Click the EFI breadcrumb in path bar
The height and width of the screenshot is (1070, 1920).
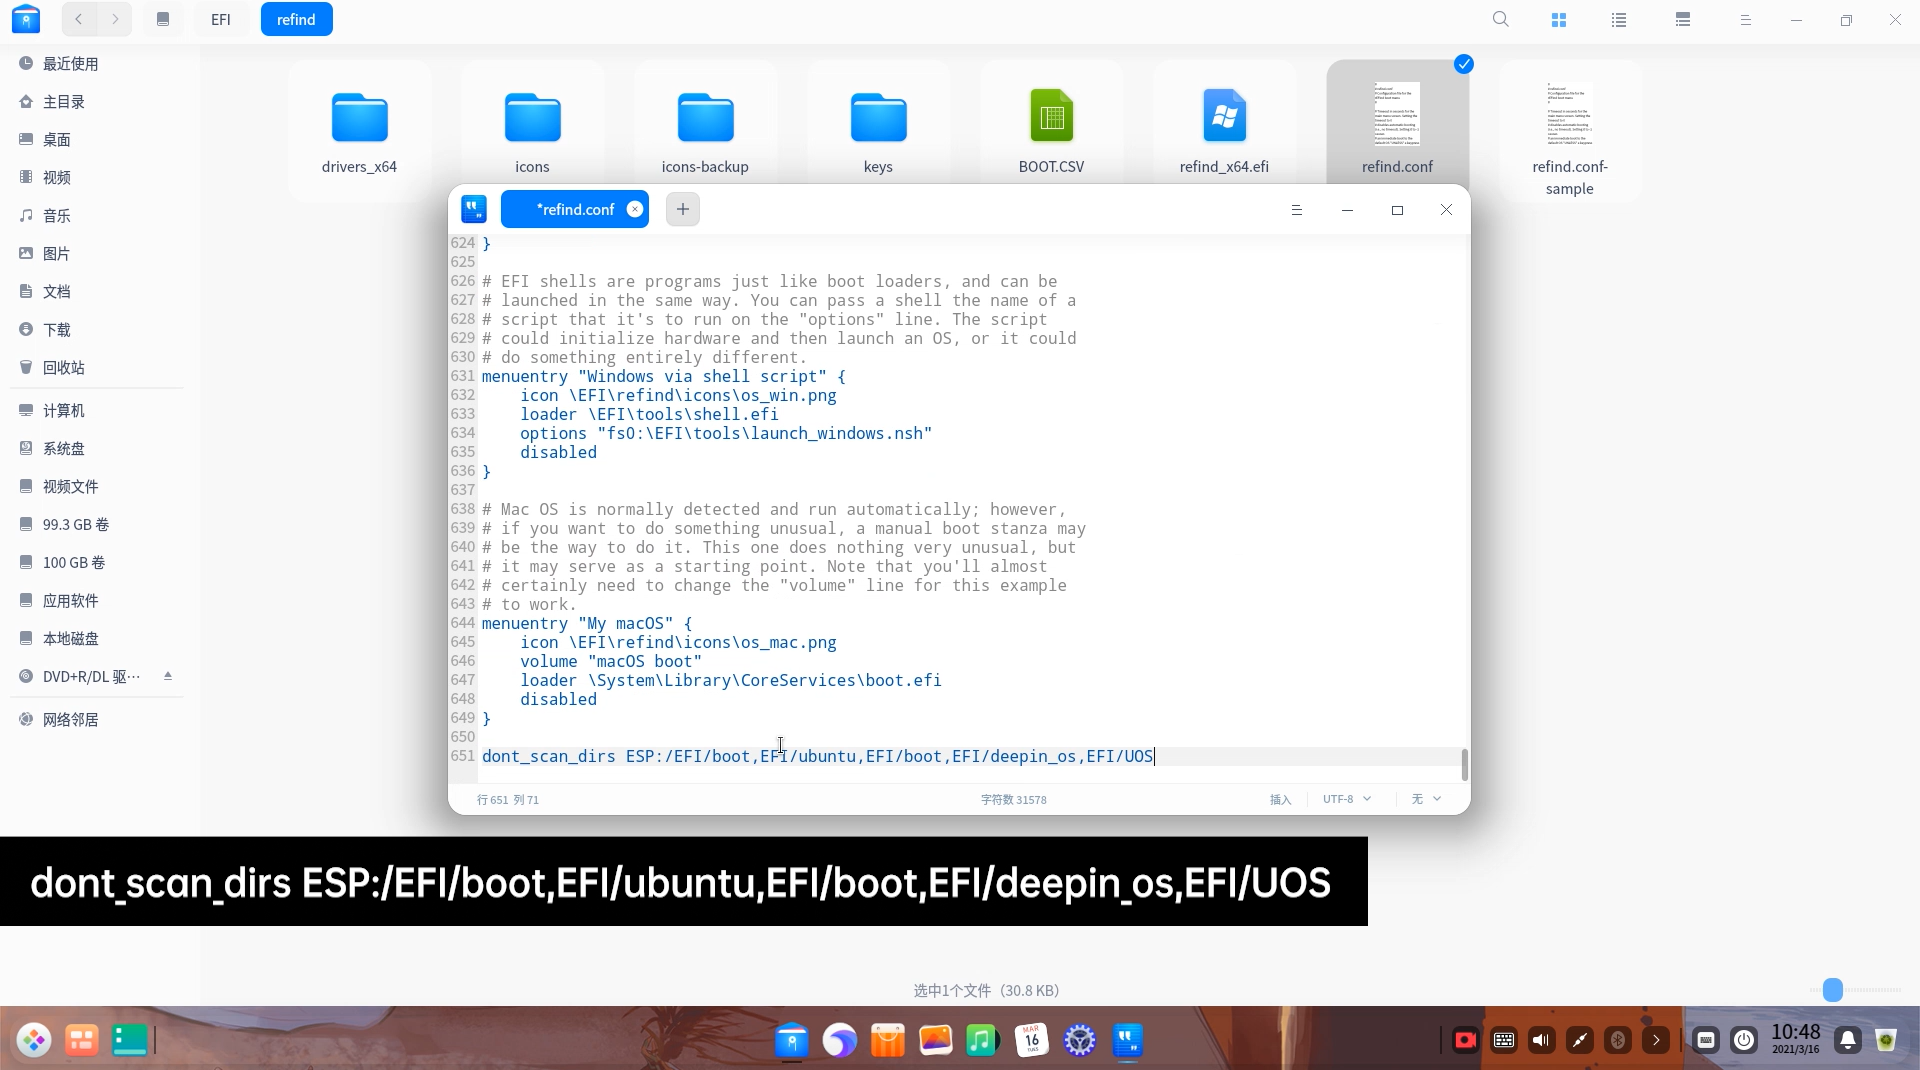tap(221, 19)
